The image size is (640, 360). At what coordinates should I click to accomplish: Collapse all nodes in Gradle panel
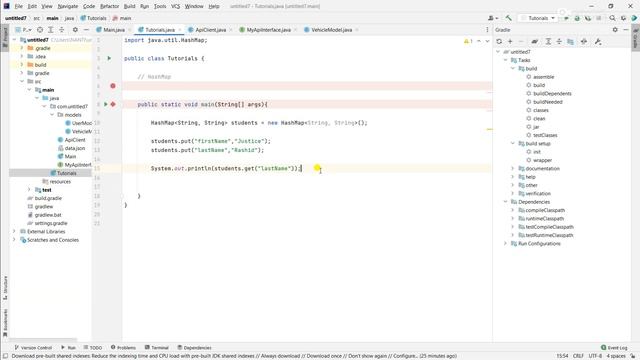click(559, 41)
